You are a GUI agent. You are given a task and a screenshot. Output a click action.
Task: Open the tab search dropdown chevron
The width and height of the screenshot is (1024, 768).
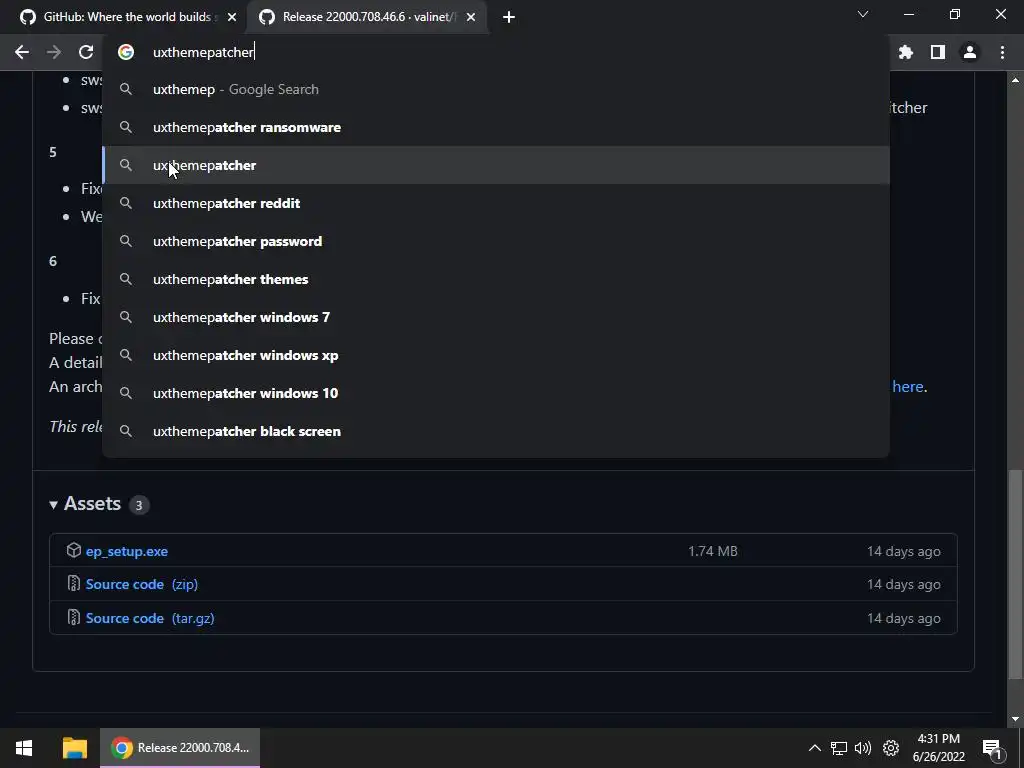863,14
